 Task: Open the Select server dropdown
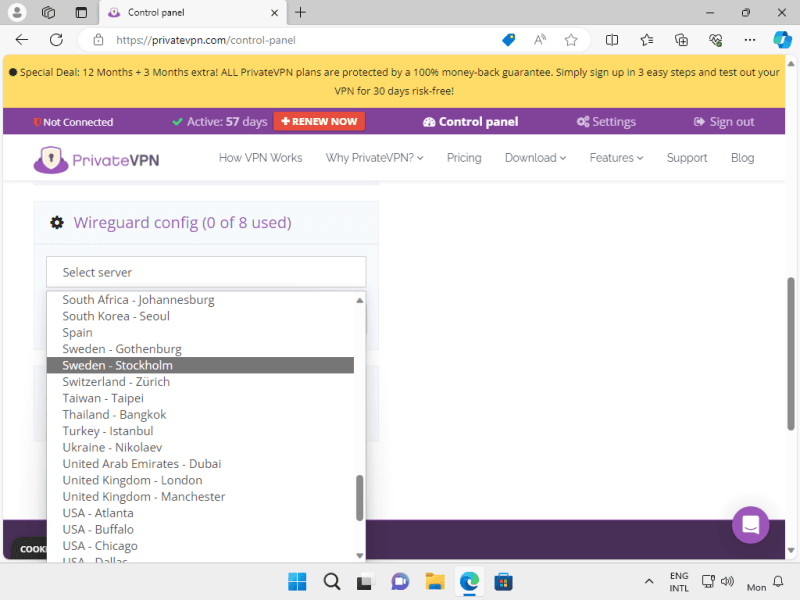point(206,272)
